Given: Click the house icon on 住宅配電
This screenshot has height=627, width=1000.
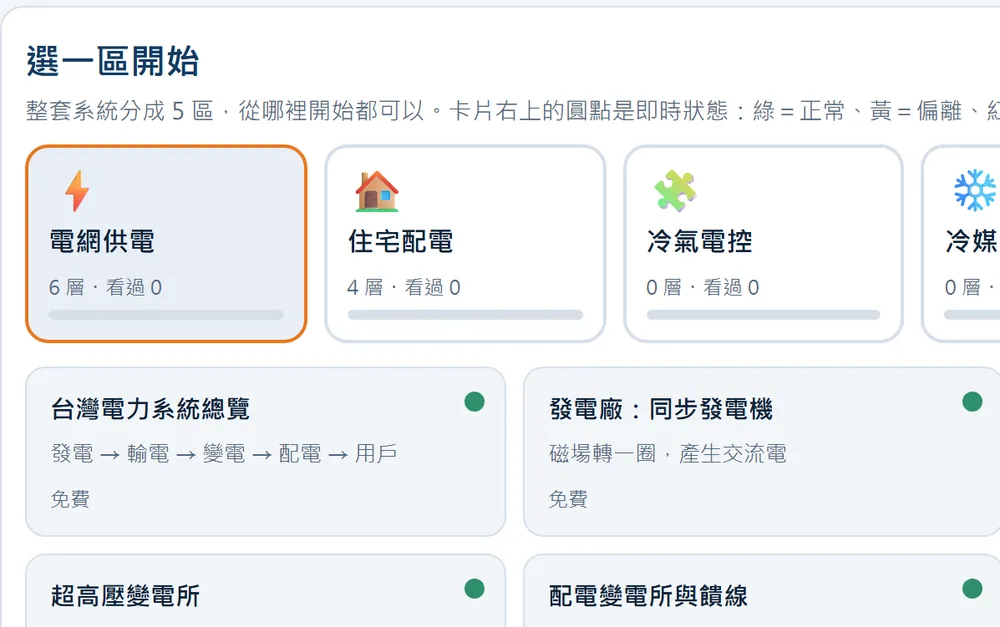Looking at the screenshot, I should 376,191.
